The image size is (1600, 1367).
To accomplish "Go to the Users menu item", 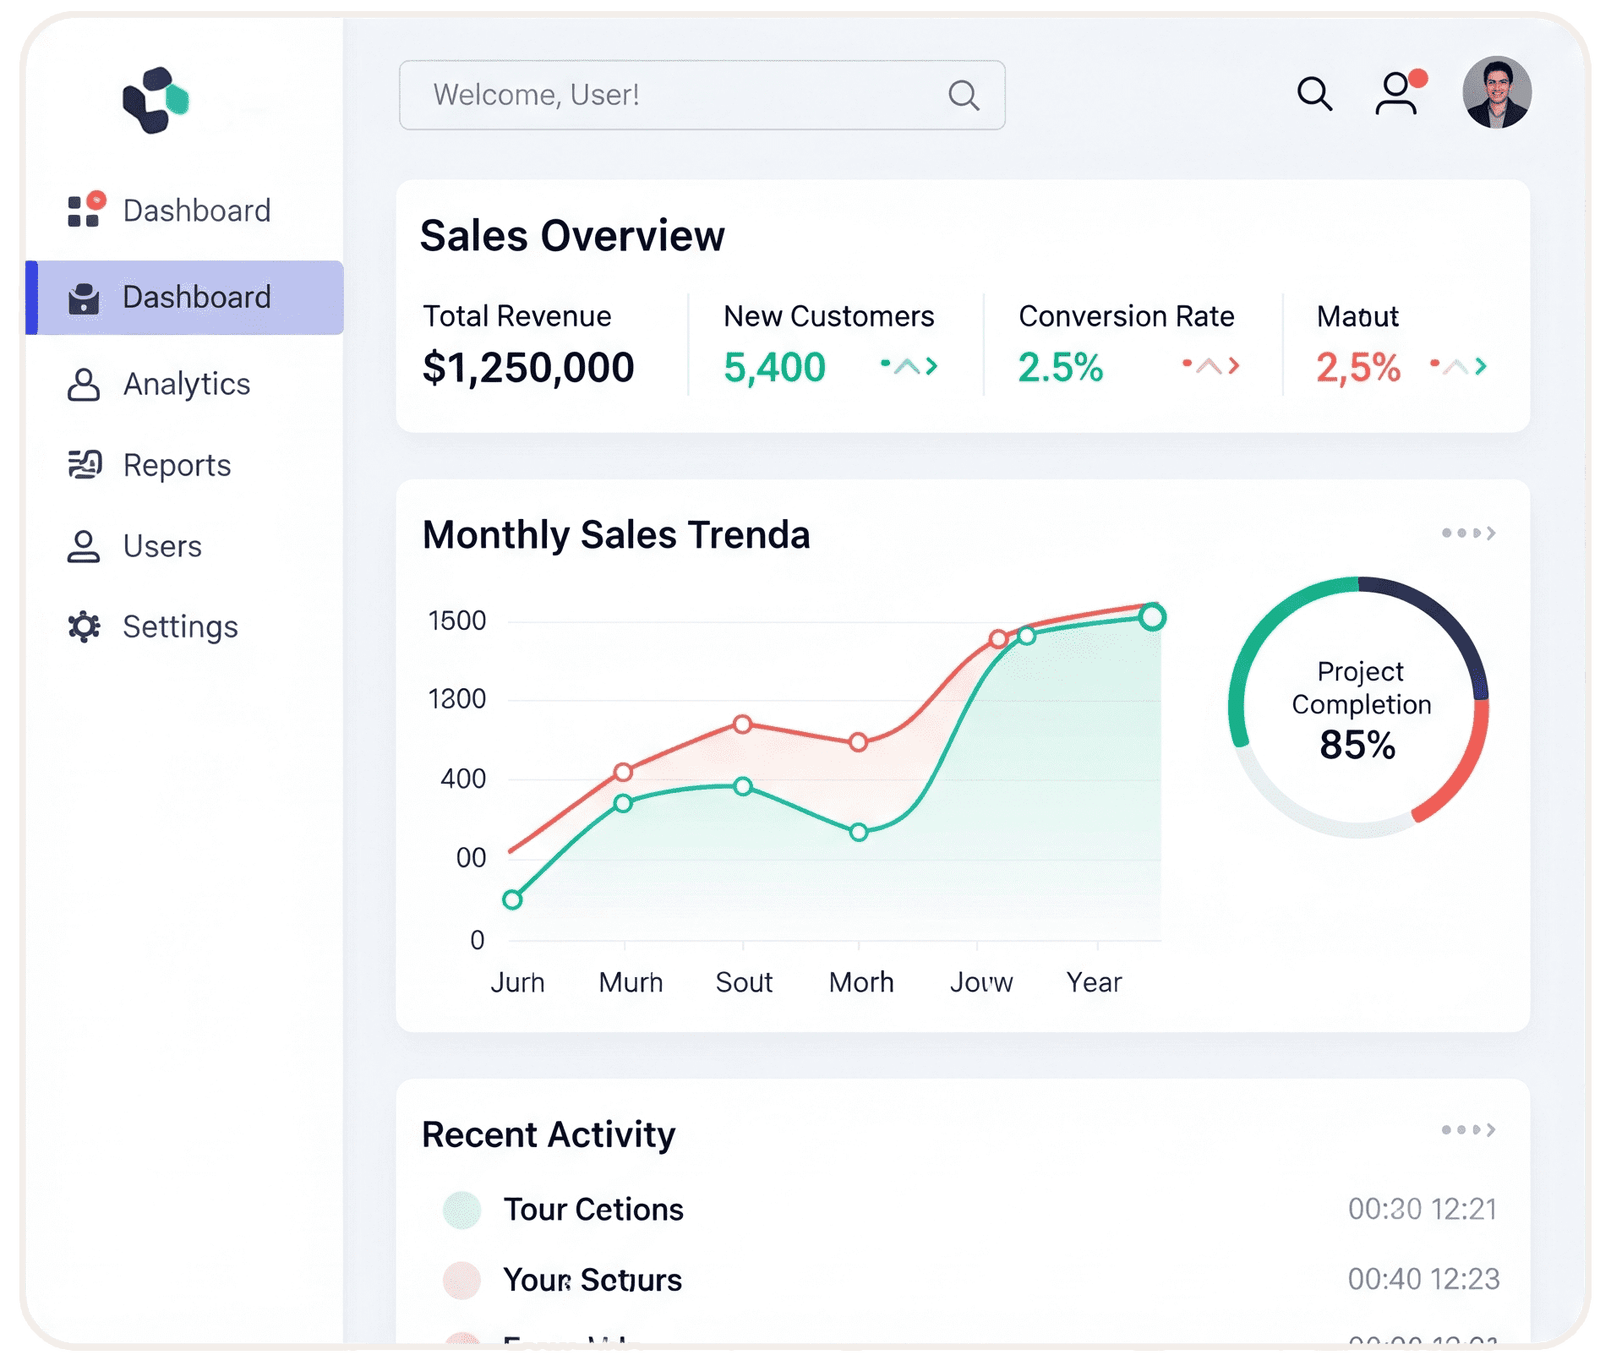I will point(161,546).
